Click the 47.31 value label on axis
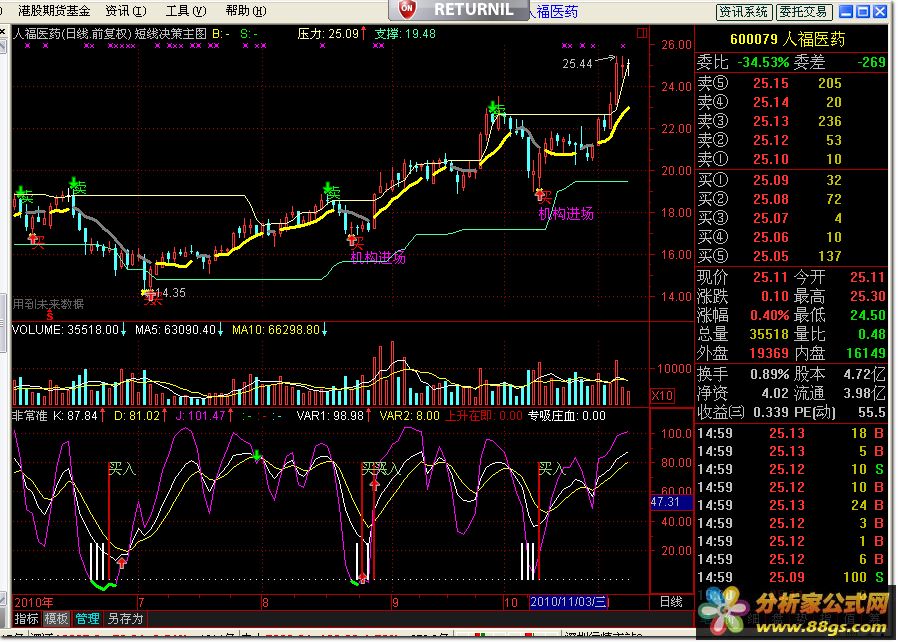 click(x=671, y=502)
